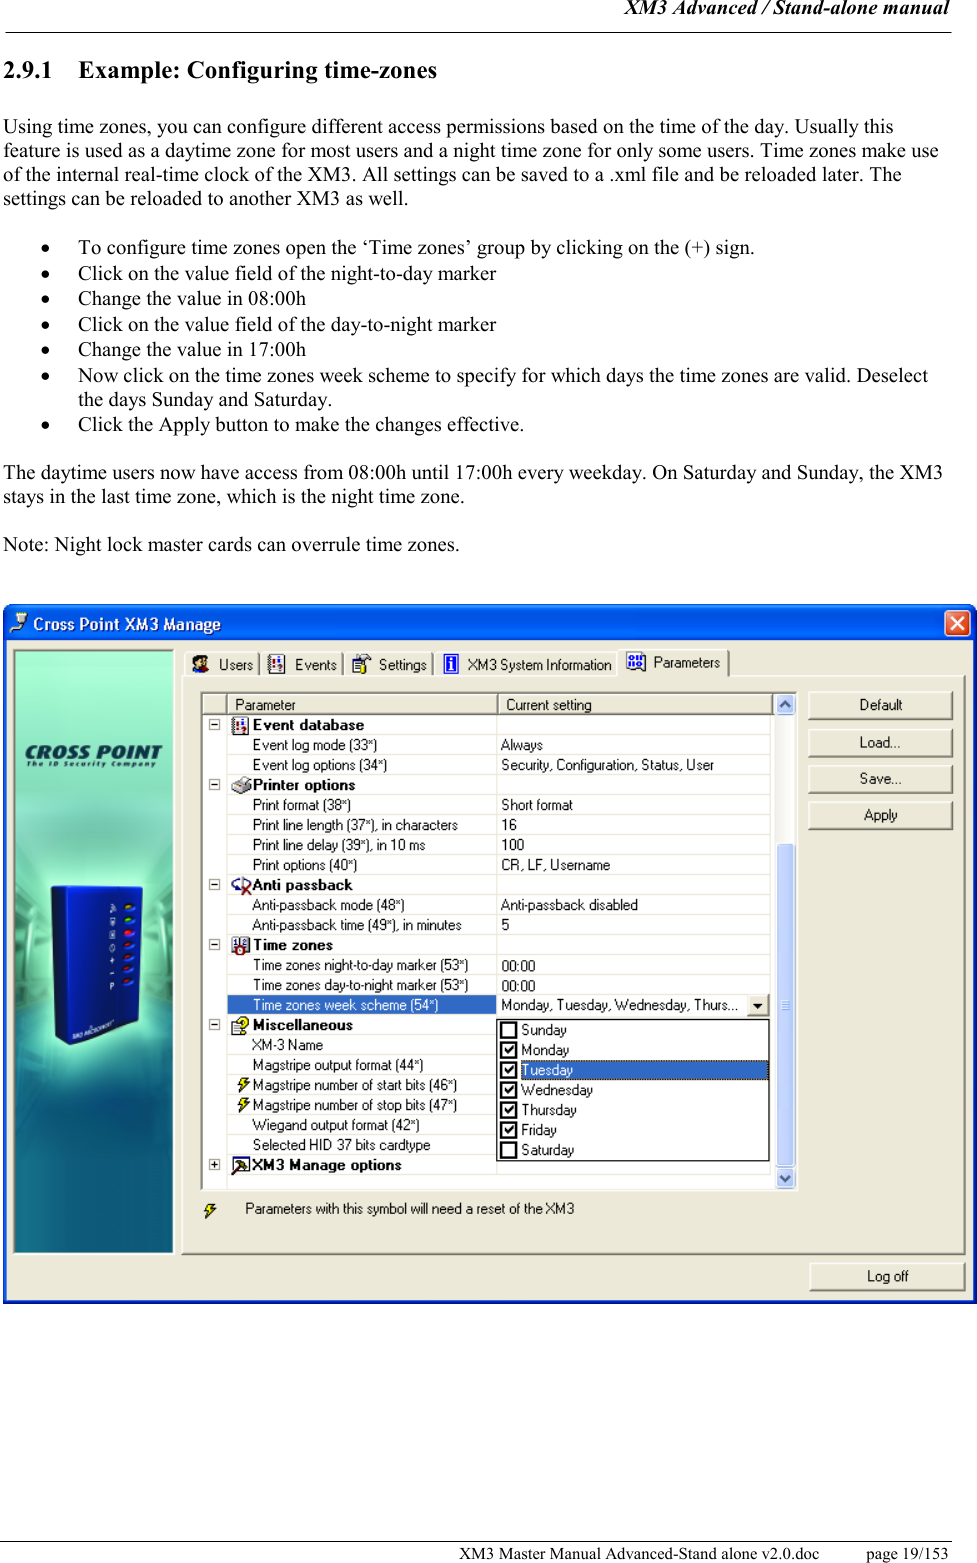Collapse the Time zones group
This screenshot has width=977, height=1563.
point(214,944)
